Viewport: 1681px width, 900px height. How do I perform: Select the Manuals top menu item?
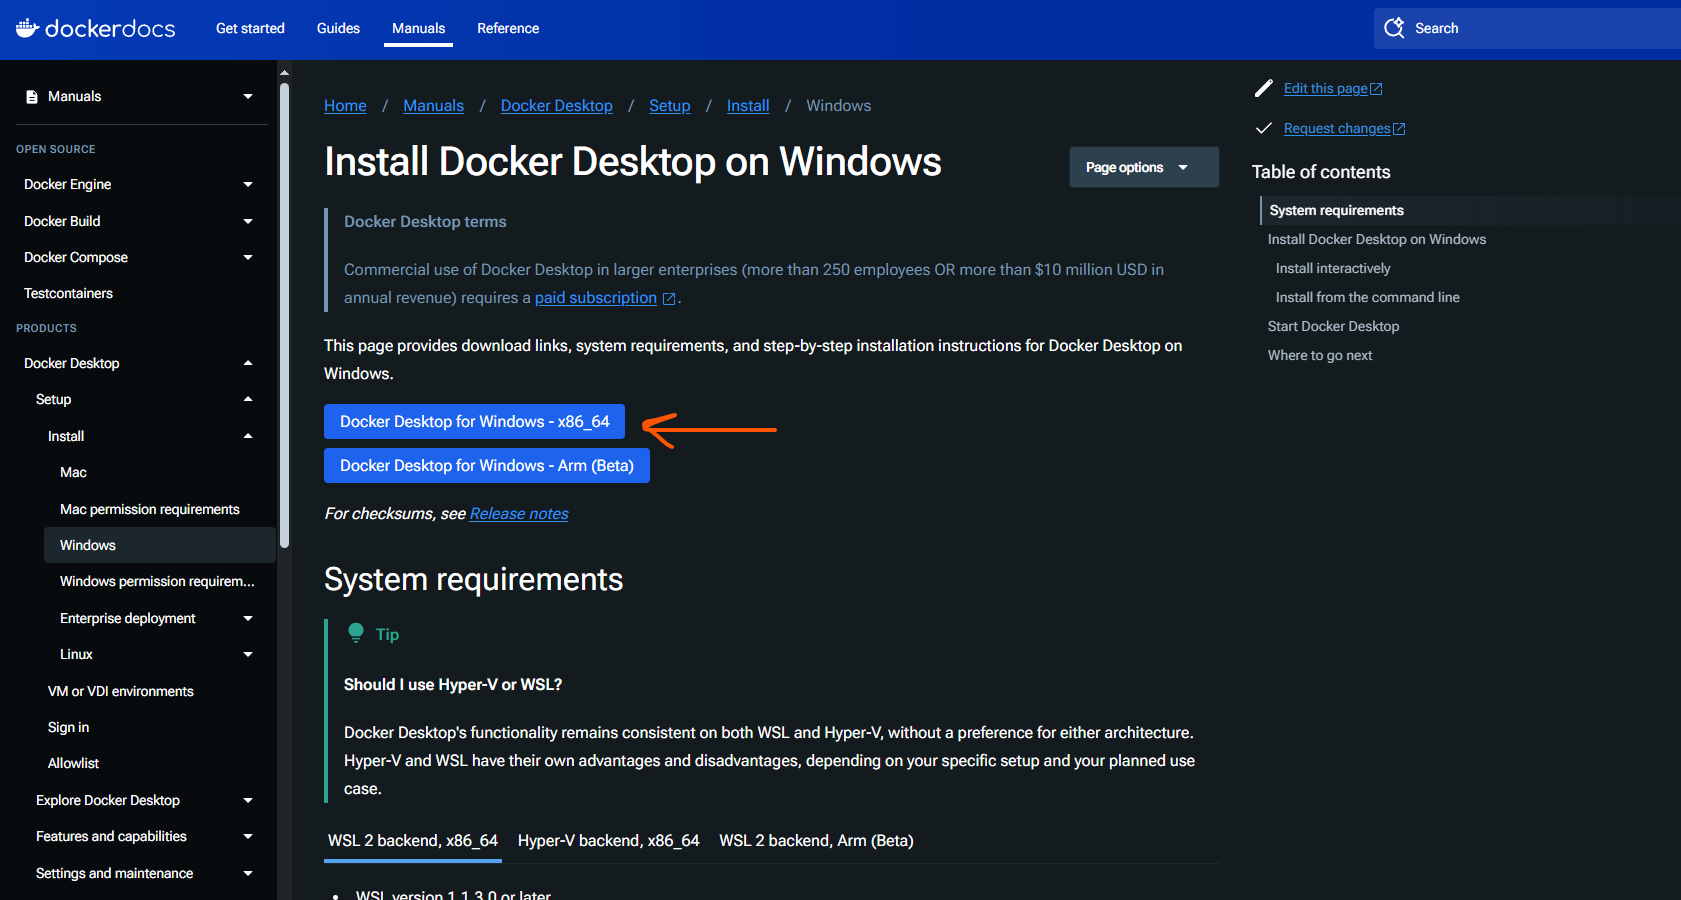coord(418,28)
